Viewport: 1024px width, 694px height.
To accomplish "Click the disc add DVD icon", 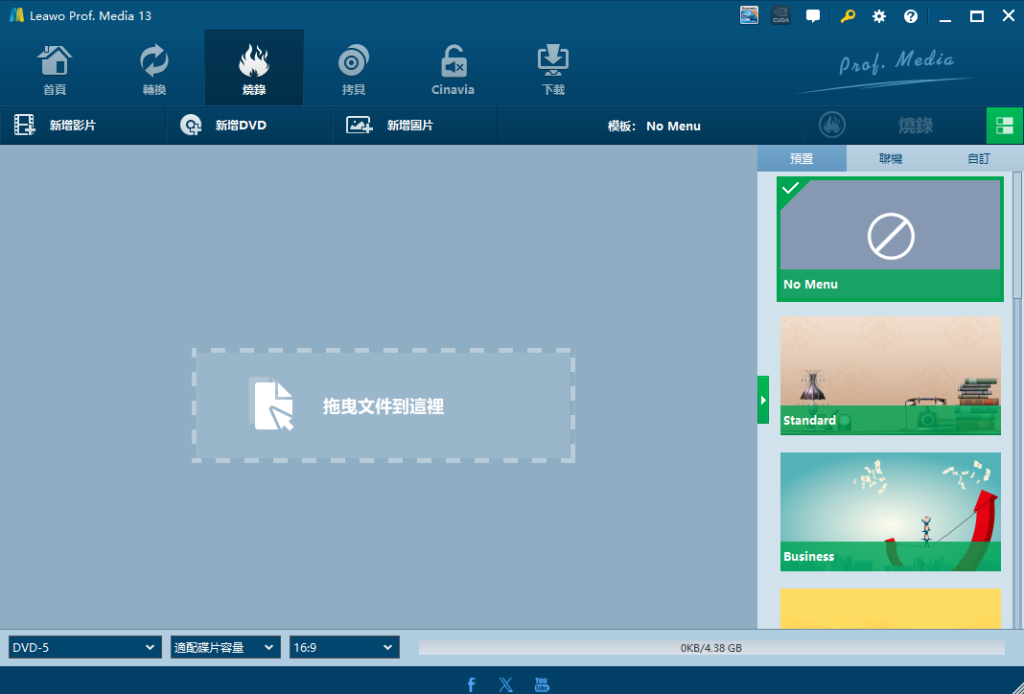I will 191,125.
